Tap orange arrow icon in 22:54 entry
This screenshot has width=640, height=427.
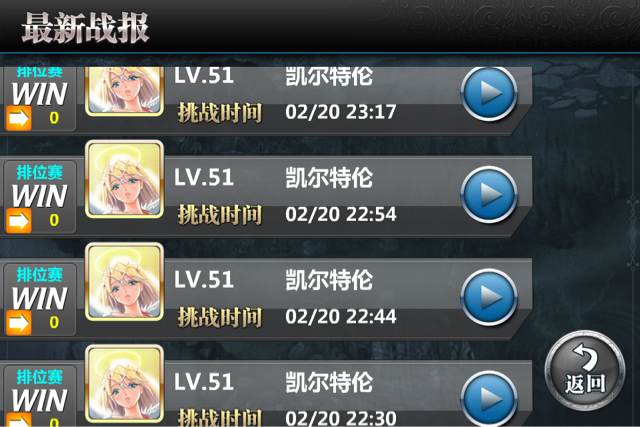(x=18, y=221)
